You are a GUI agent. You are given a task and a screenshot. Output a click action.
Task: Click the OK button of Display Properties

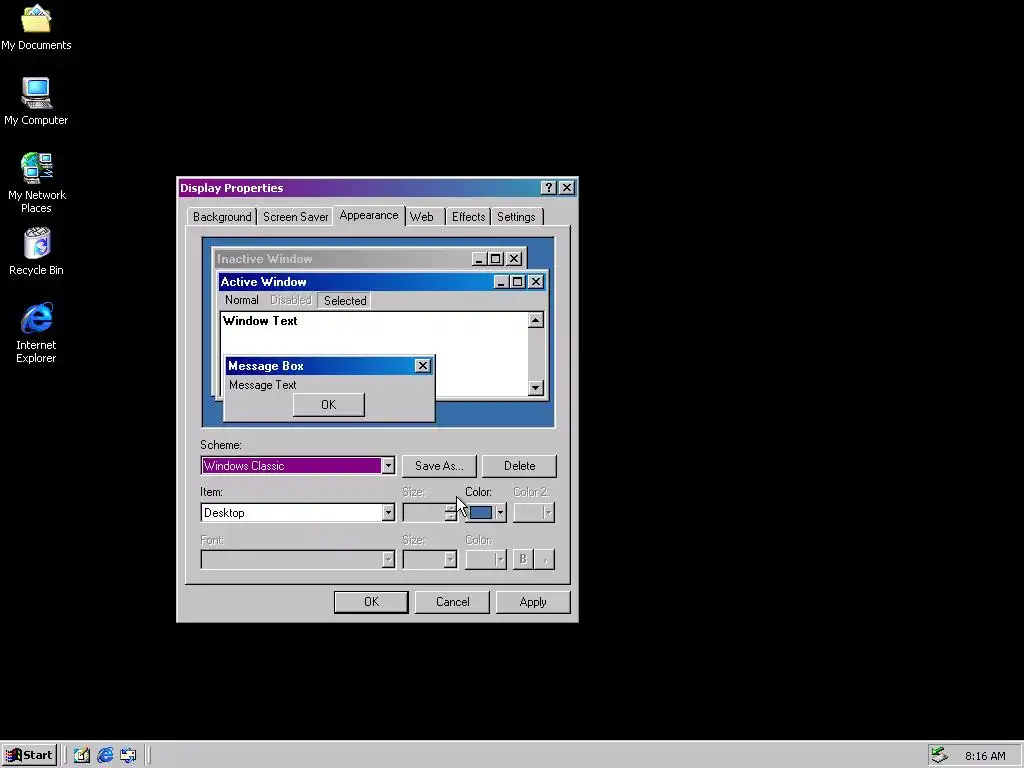(371, 602)
